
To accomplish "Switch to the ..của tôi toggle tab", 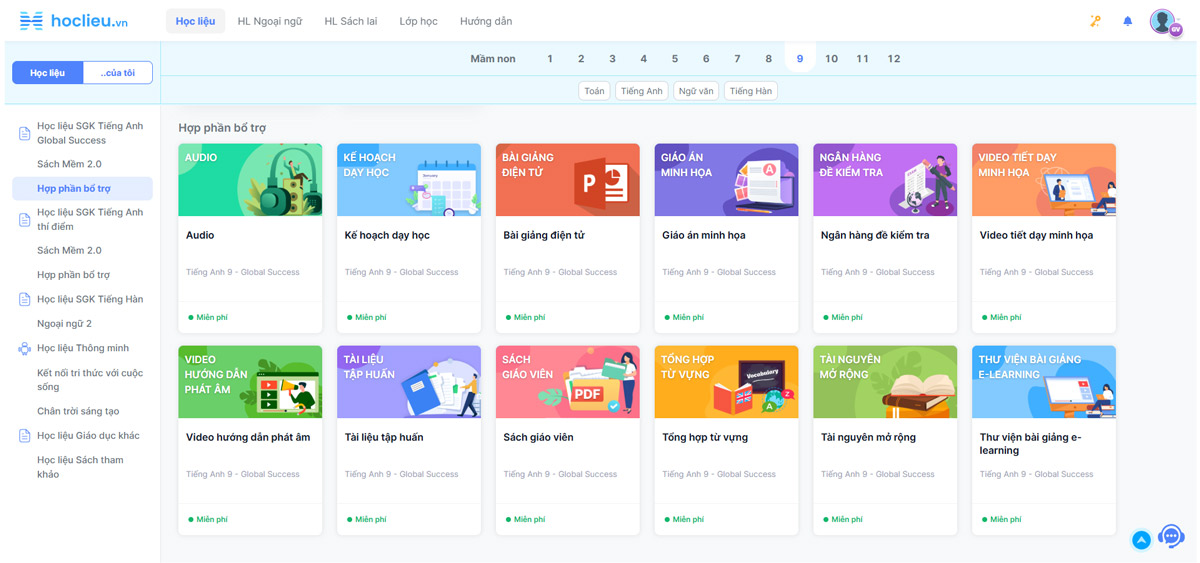I will 118,73.
